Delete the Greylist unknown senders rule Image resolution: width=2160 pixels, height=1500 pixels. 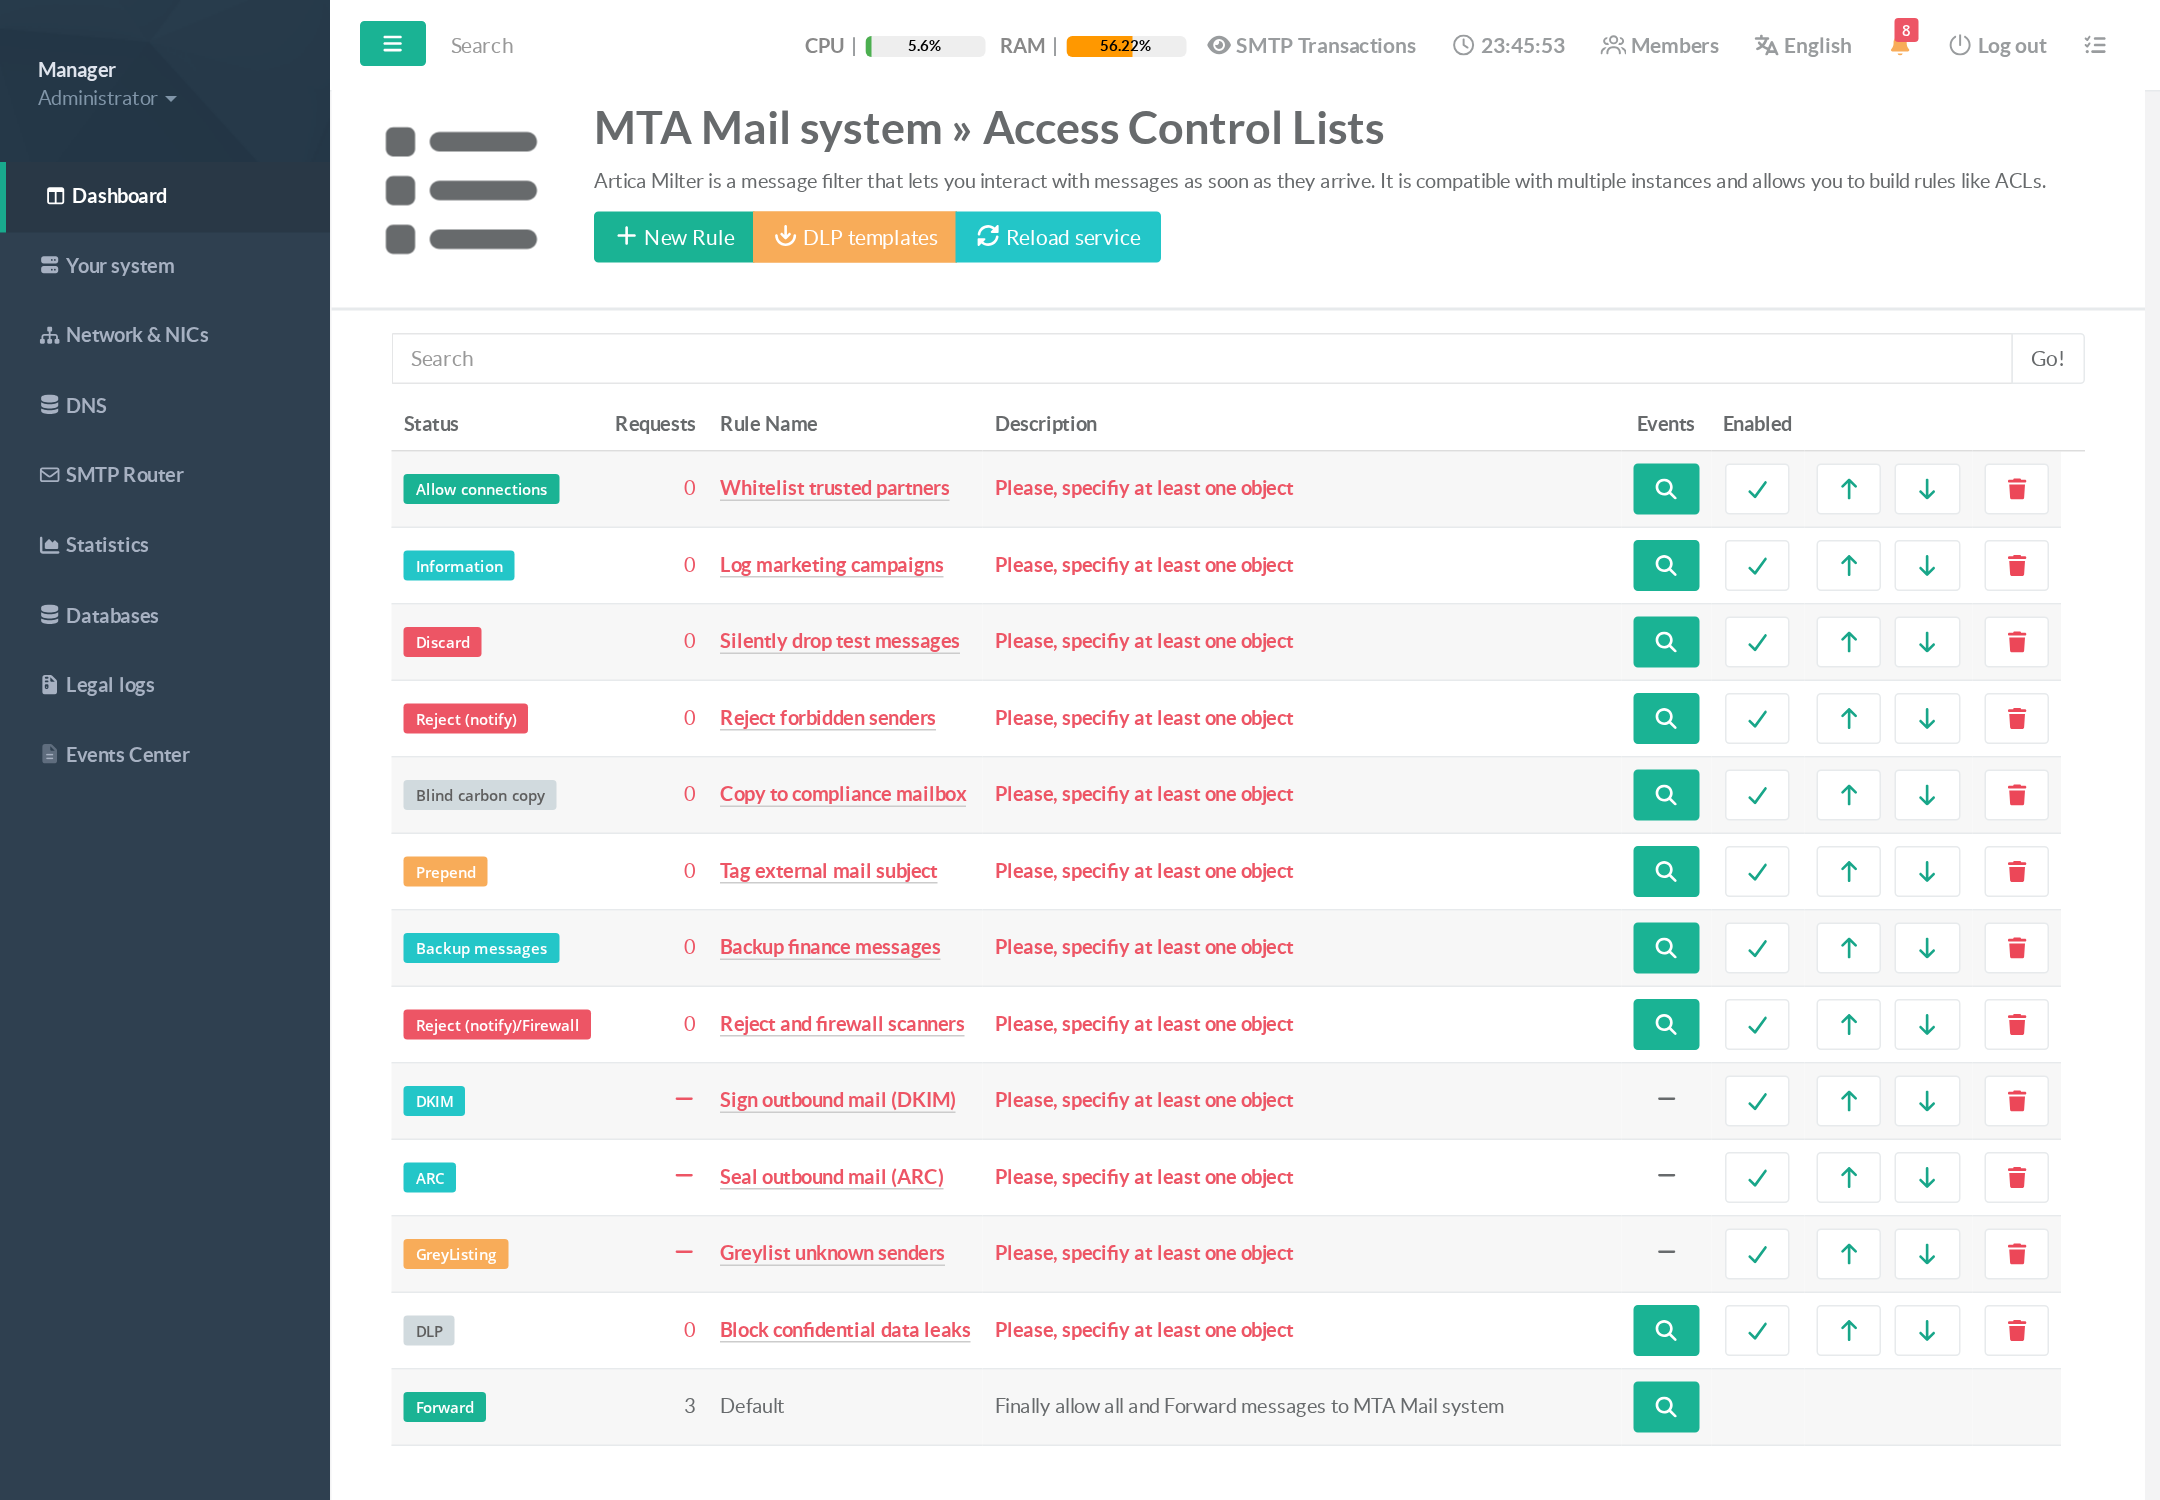(2017, 1254)
